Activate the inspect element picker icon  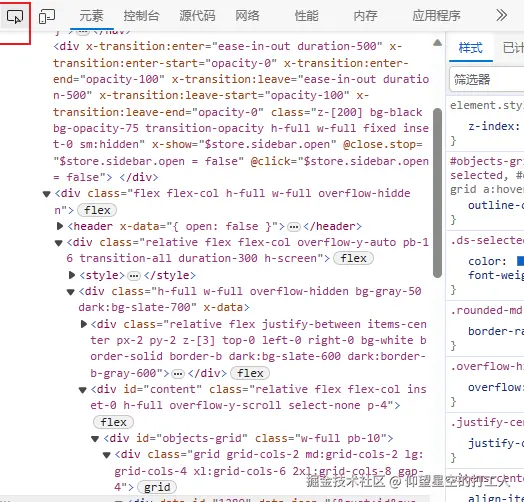(15, 16)
